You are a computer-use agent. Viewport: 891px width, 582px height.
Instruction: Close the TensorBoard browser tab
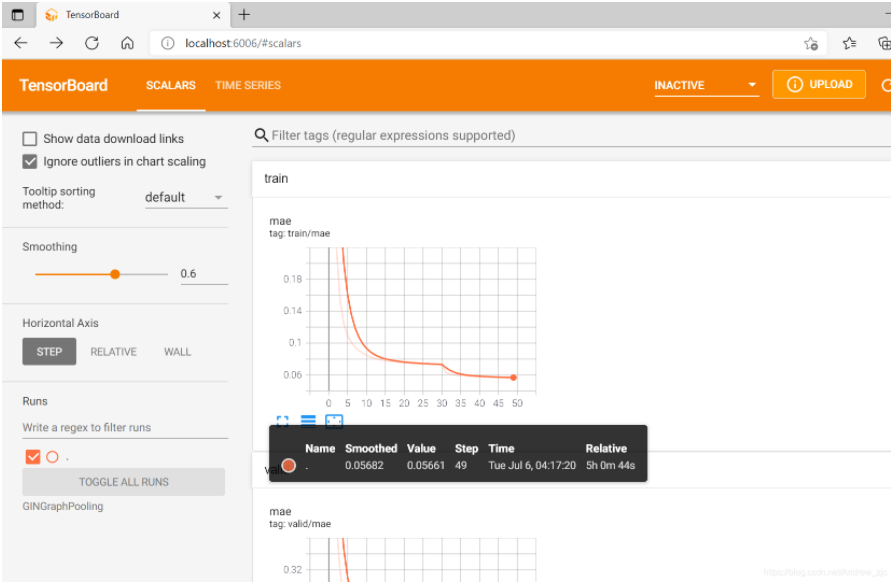[x=216, y=15]
